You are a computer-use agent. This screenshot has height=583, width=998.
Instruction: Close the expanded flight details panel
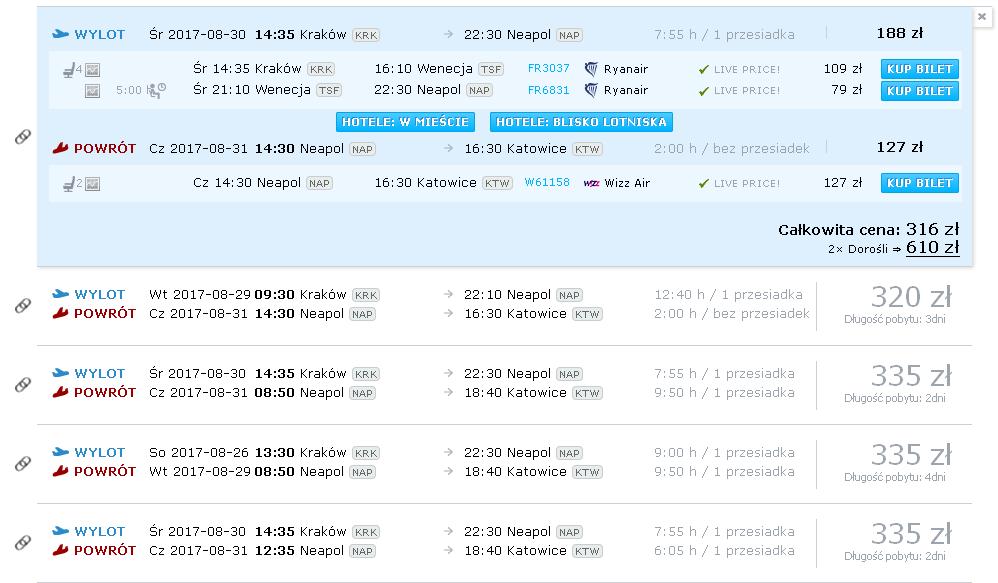point(981,17)
